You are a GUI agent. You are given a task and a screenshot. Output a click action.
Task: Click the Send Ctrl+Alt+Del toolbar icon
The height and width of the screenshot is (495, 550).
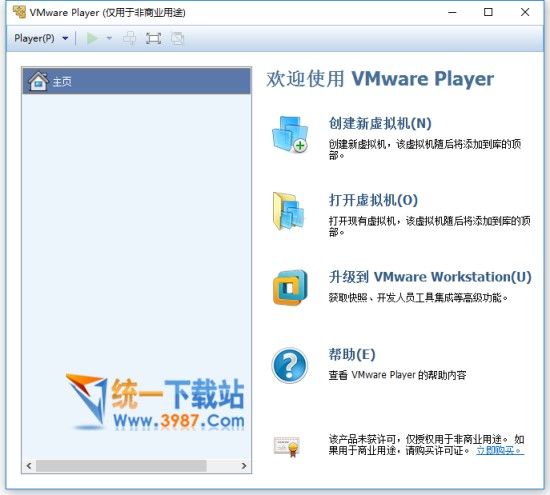click(x=129, y=38)
